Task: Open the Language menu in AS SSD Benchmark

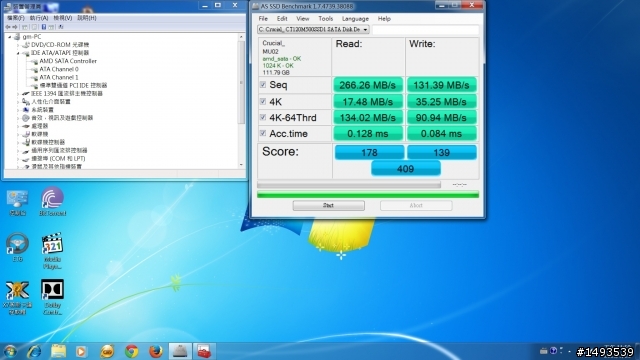Action: coord(356,19)
